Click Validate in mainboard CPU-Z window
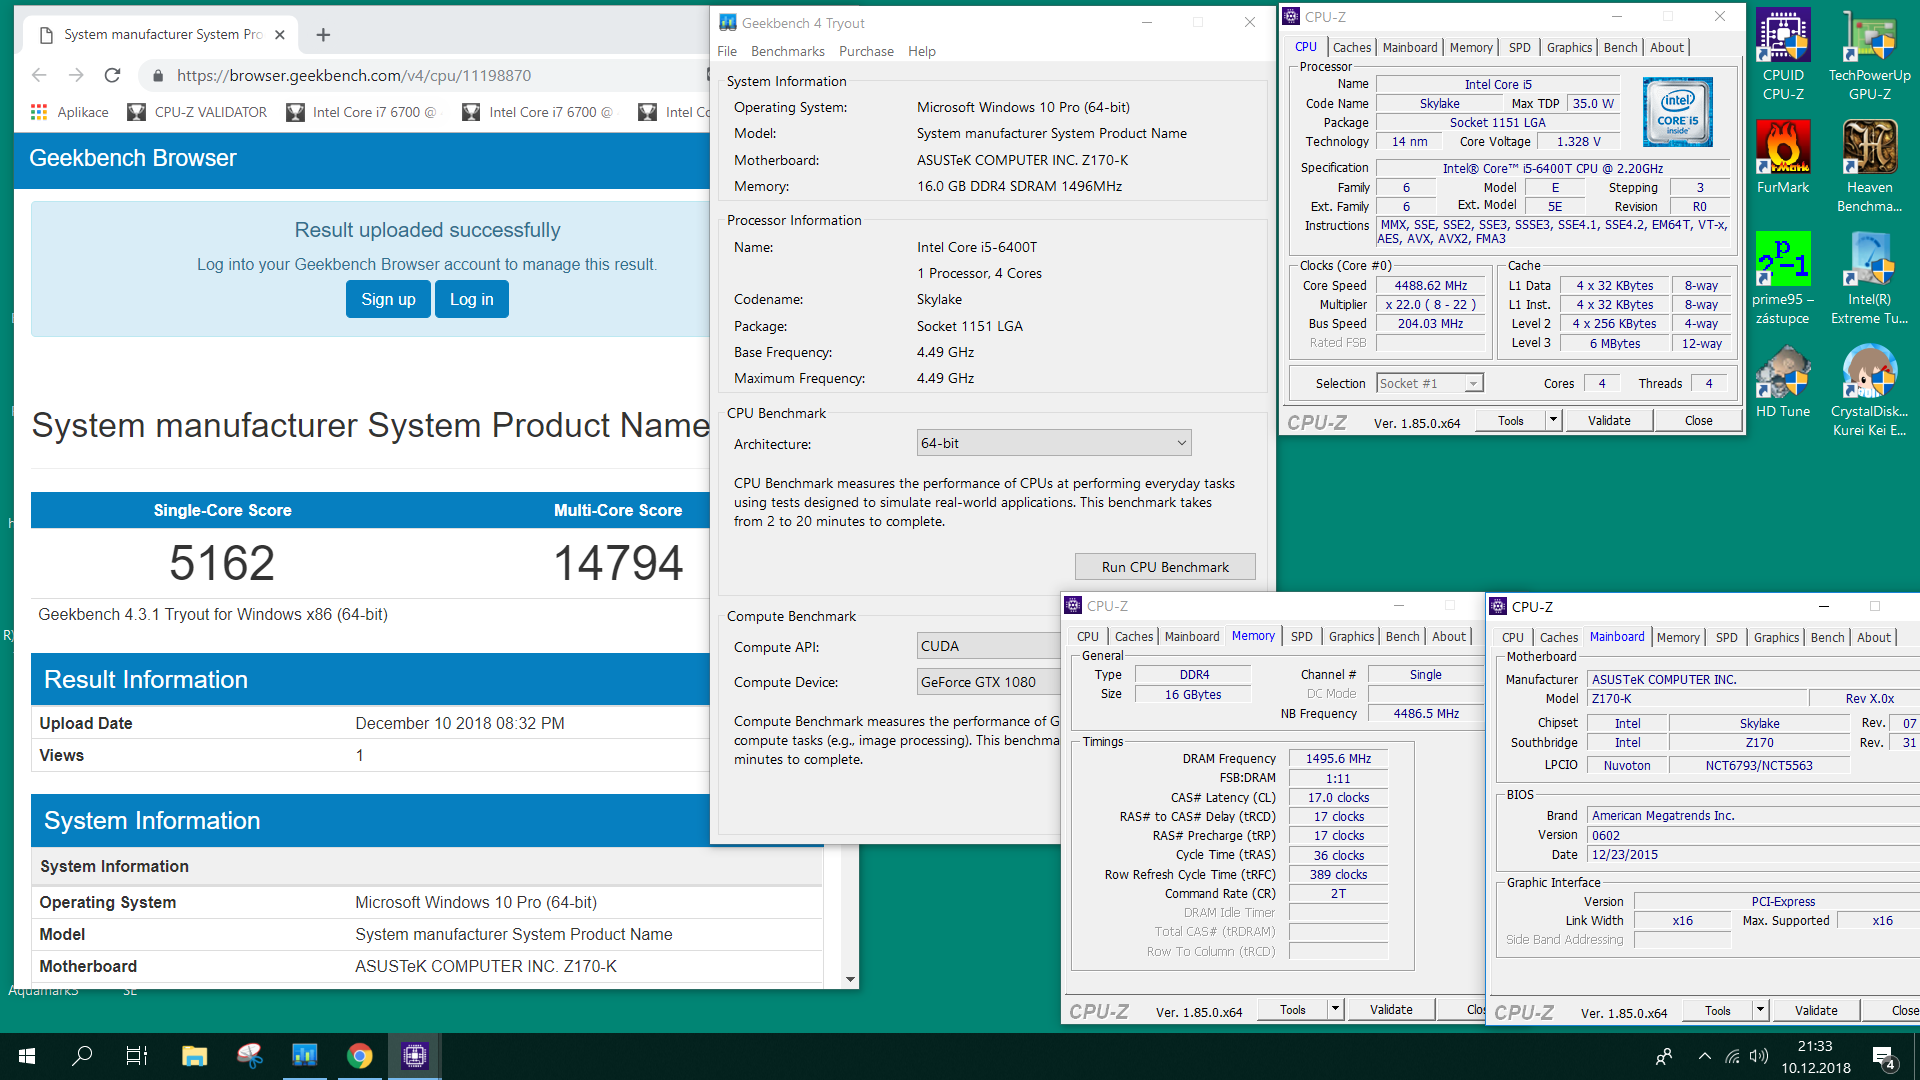This screenshot has height=1080, width=1920. click(1816, 1011)
